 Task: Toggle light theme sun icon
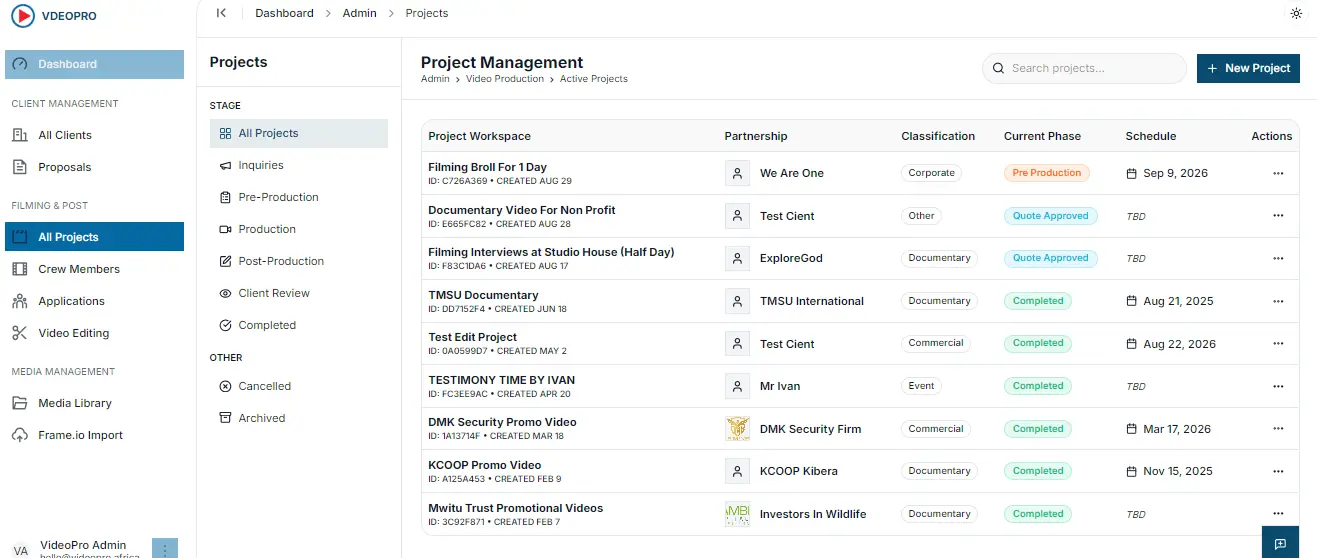point(1296,14)
